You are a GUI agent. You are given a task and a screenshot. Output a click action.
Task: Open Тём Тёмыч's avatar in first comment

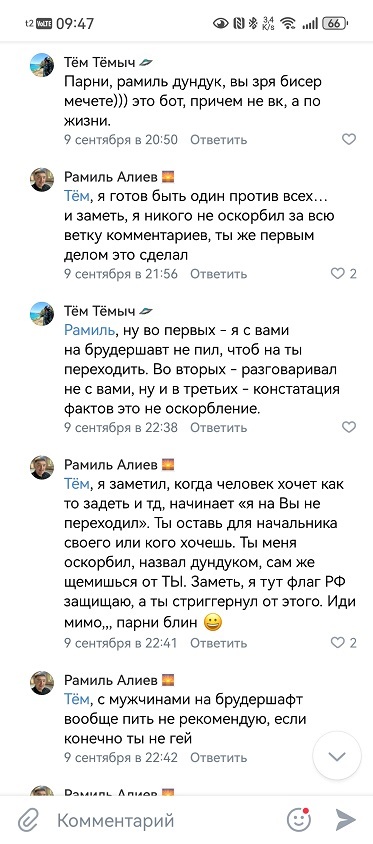tap(41, 65)
